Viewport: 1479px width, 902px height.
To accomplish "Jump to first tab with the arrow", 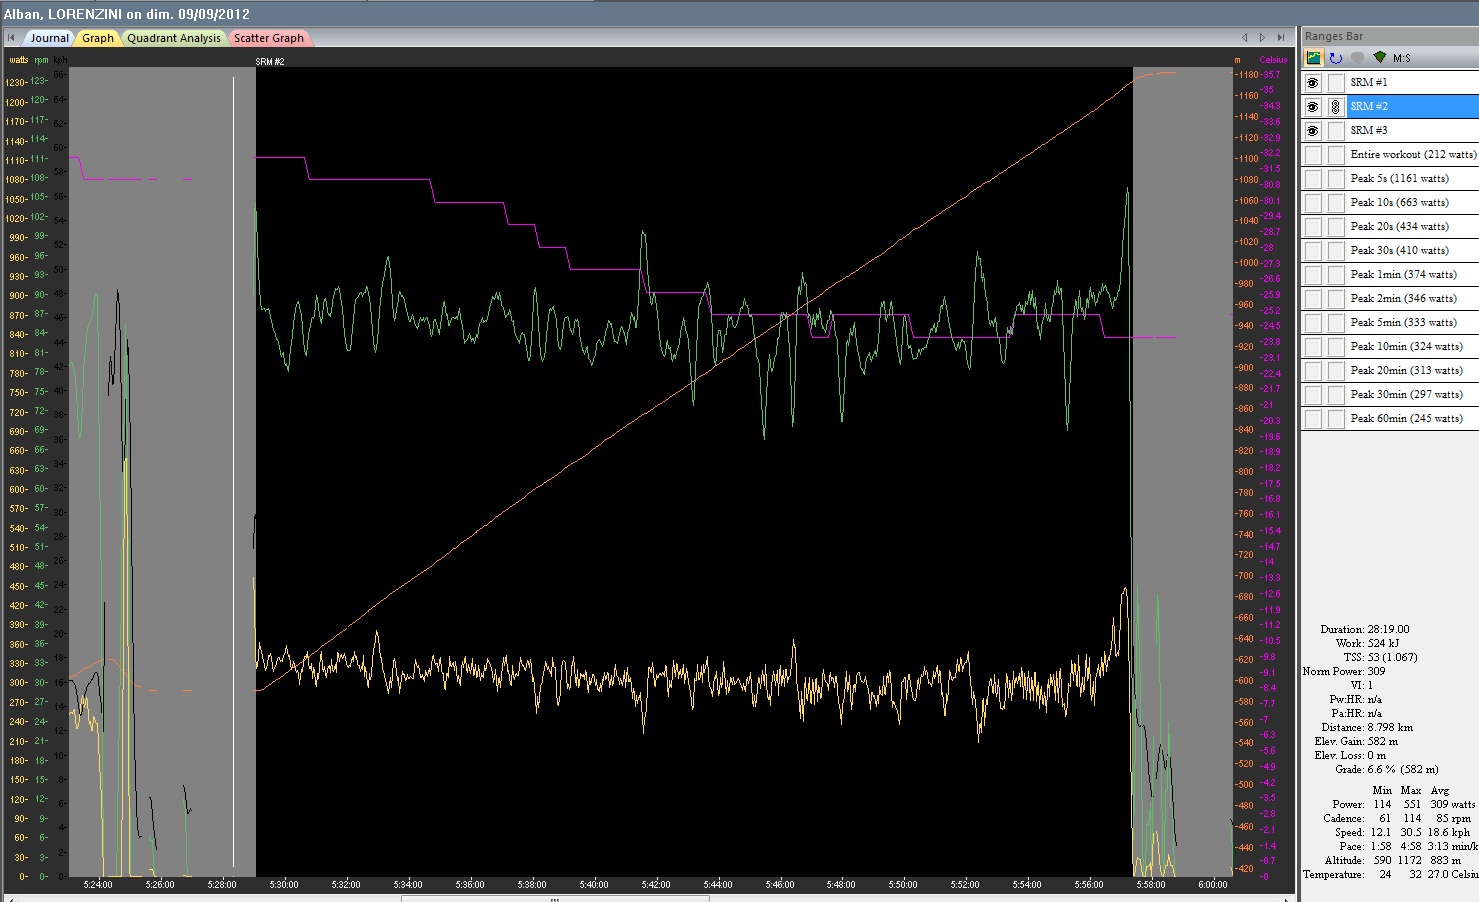I will click(11, 38).
